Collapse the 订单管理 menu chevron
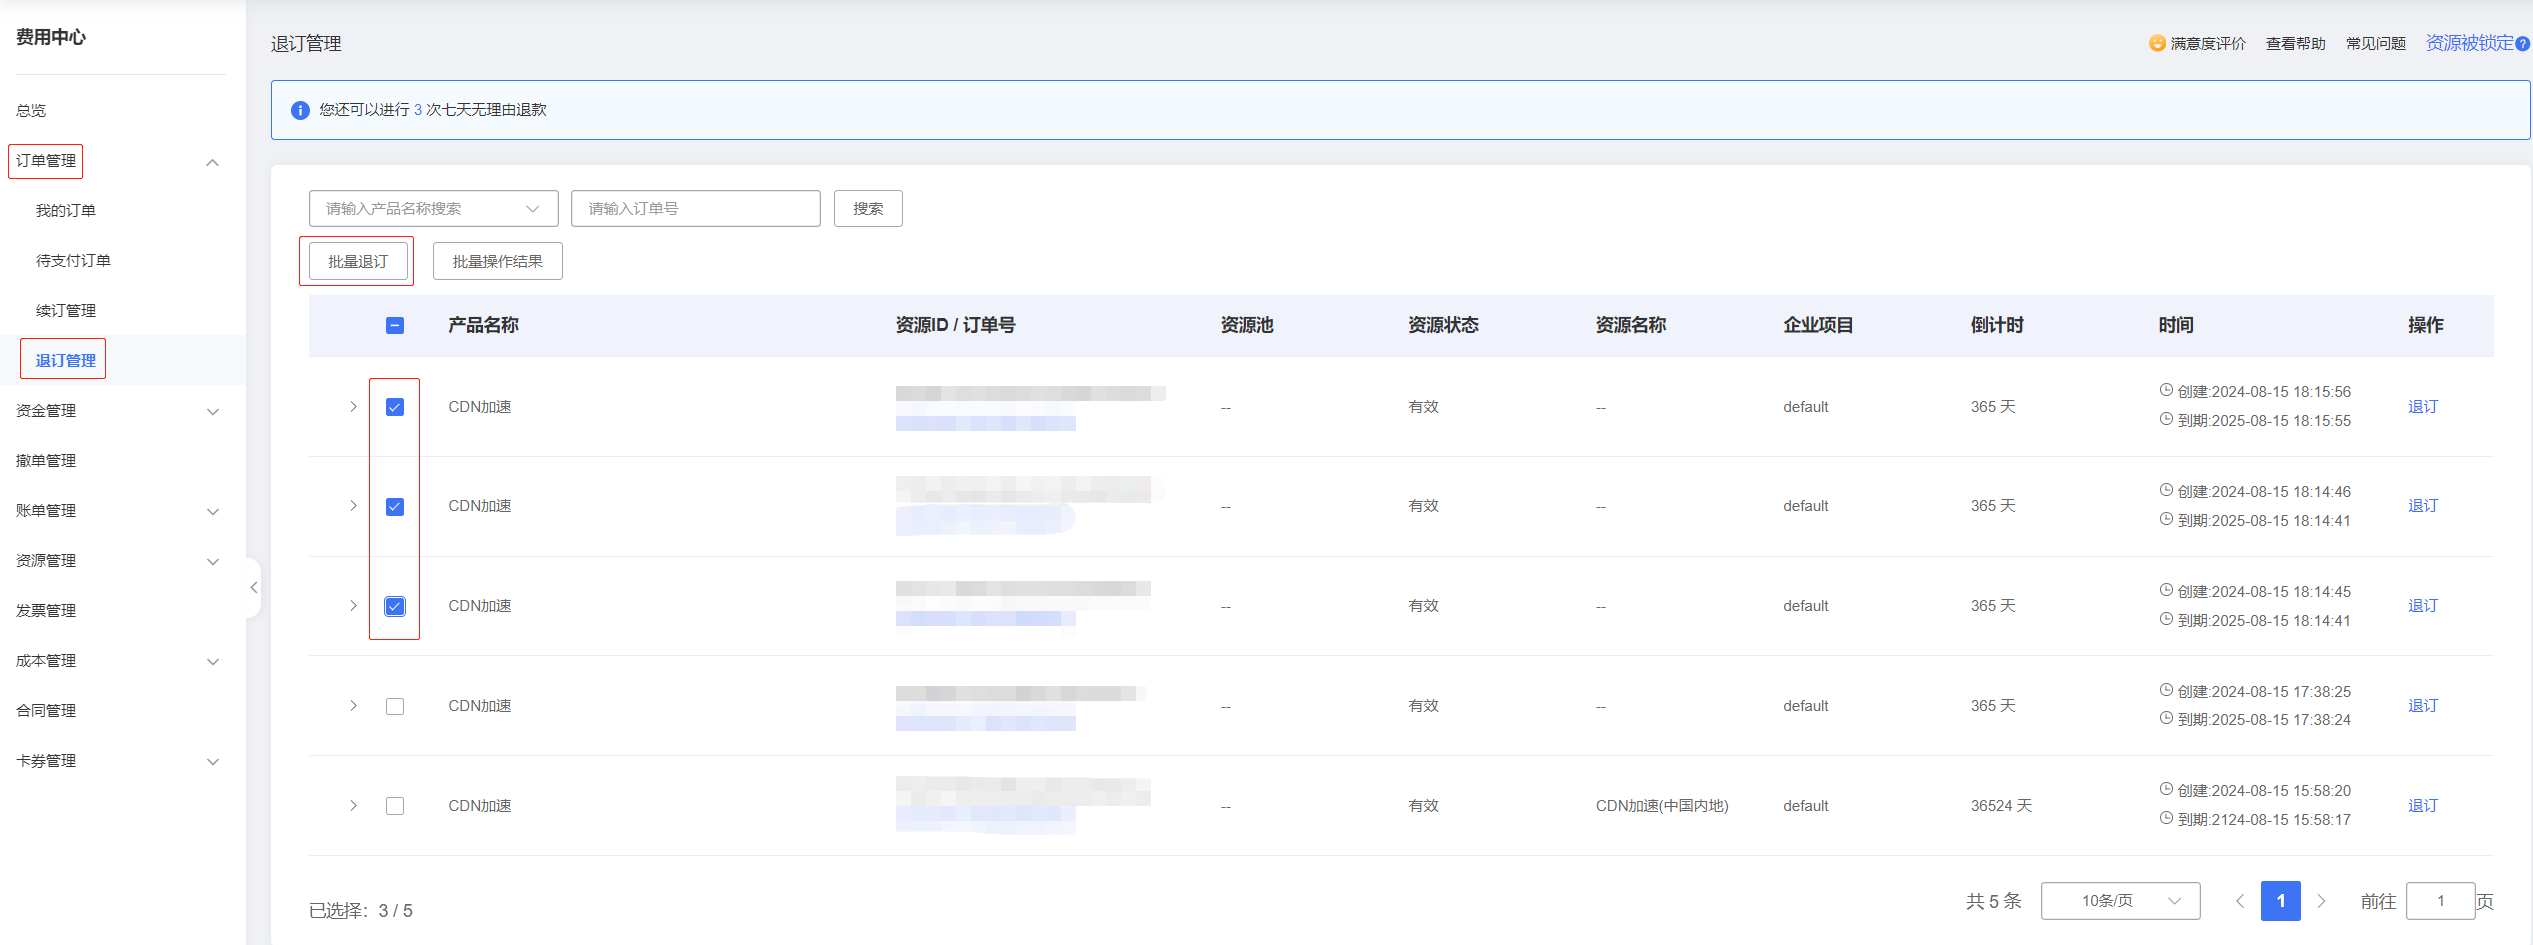Screen dimensions: 2533x945 [x=212, y=162]
